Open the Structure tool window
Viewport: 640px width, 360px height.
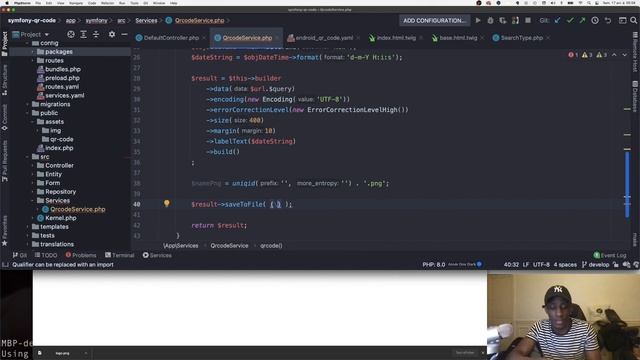pos(4,80)
